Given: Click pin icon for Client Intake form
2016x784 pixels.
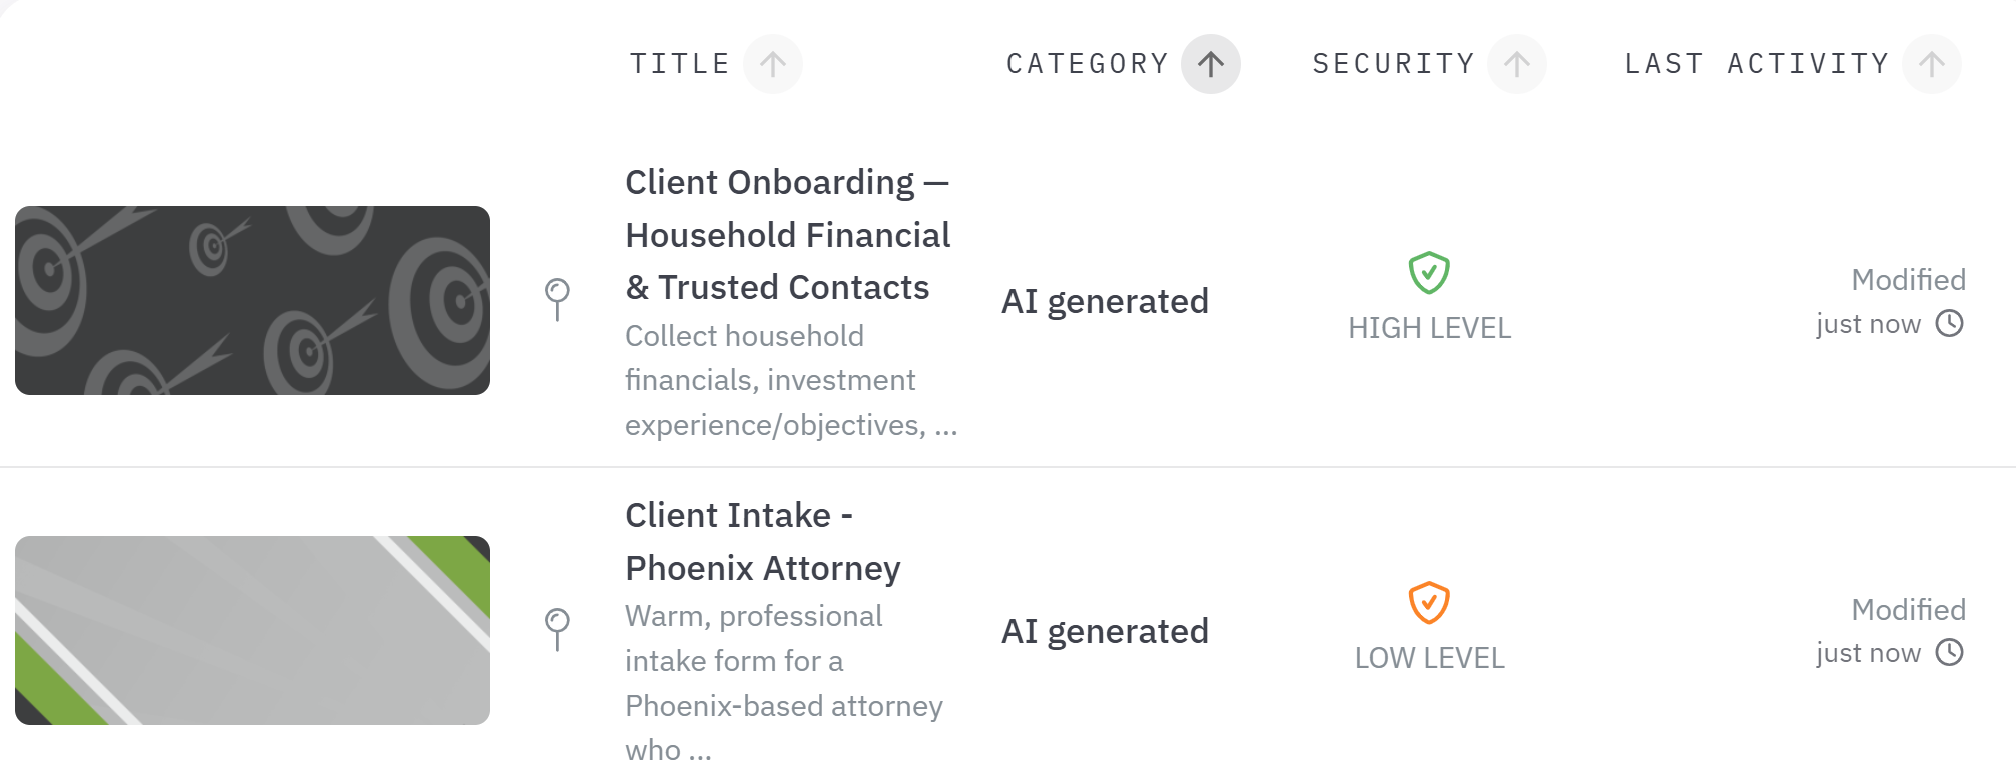Looking at the screenshot, I should (557, 628).
